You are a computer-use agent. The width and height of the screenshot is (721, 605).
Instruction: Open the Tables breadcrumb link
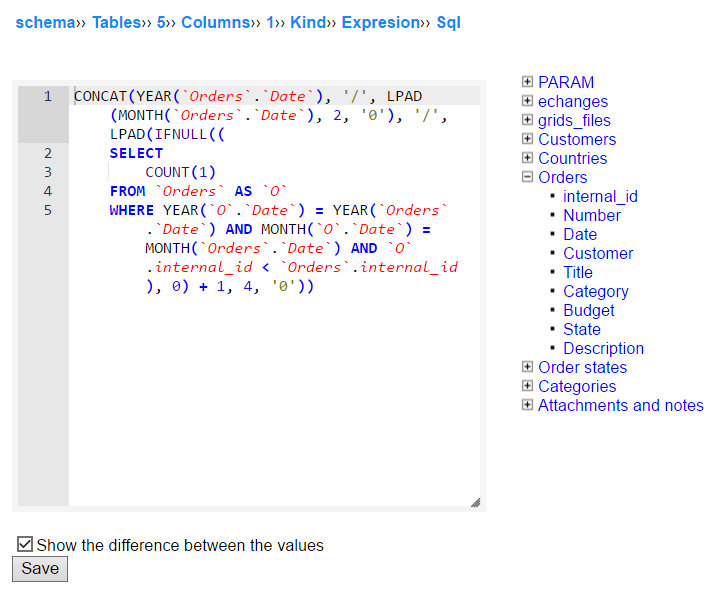coord(116,23)
